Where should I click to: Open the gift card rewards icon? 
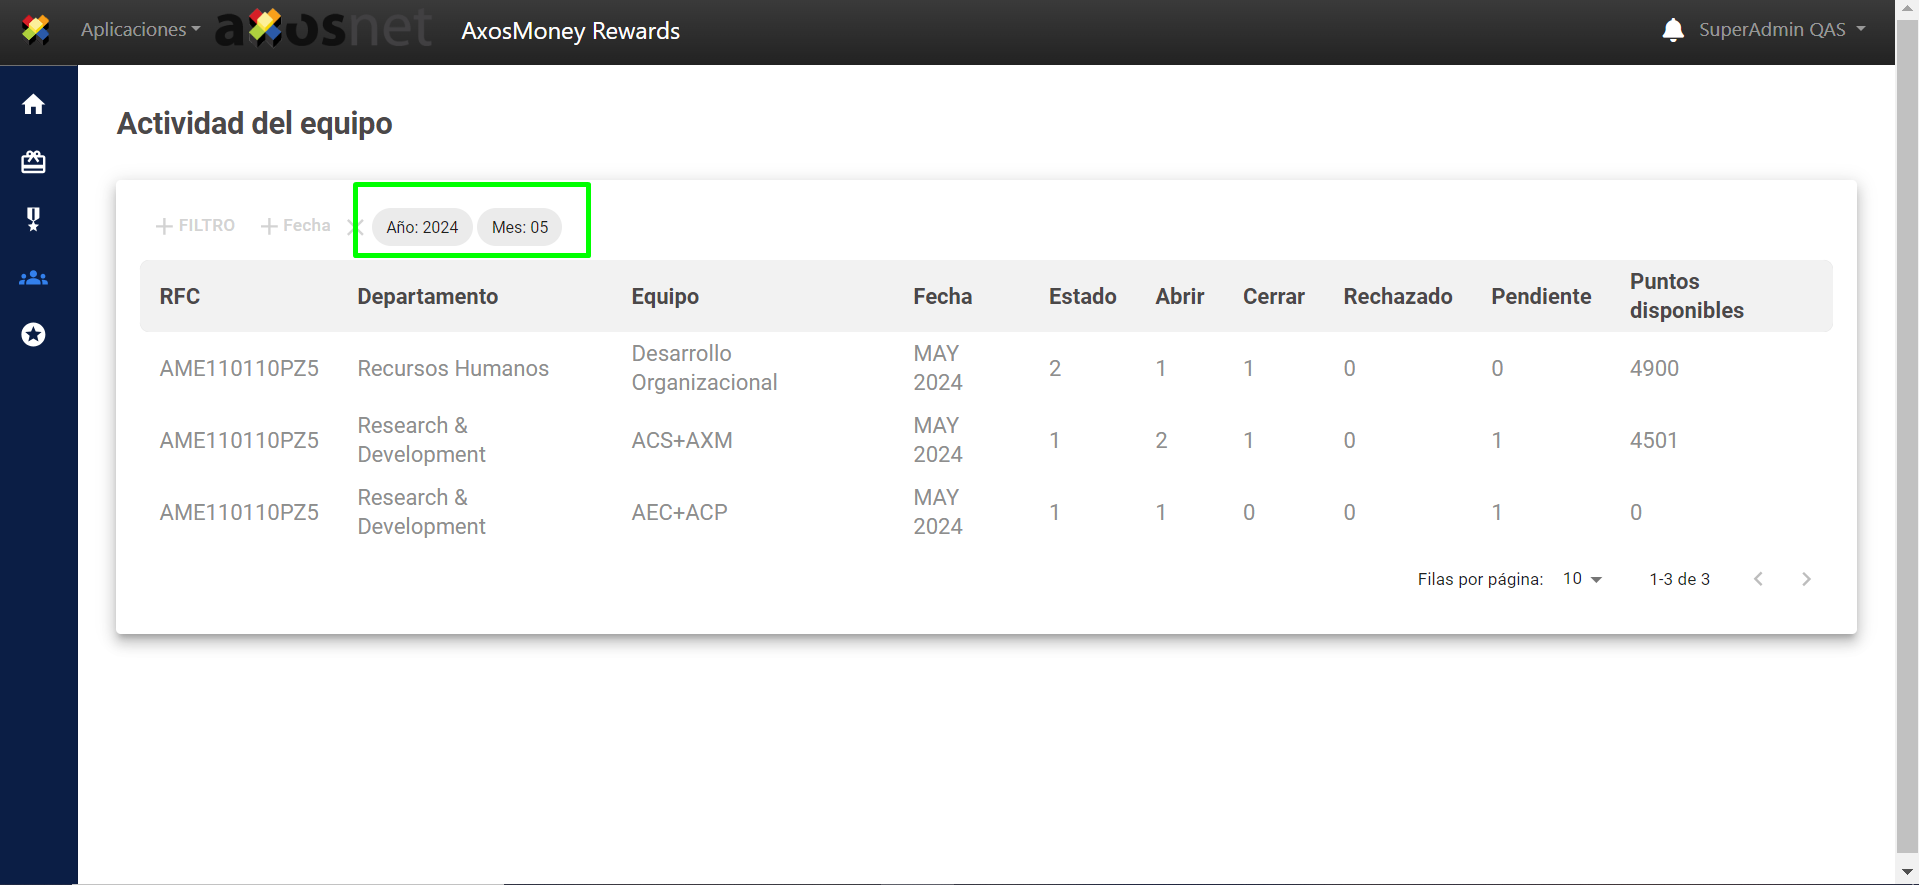(x=33, y=162)
